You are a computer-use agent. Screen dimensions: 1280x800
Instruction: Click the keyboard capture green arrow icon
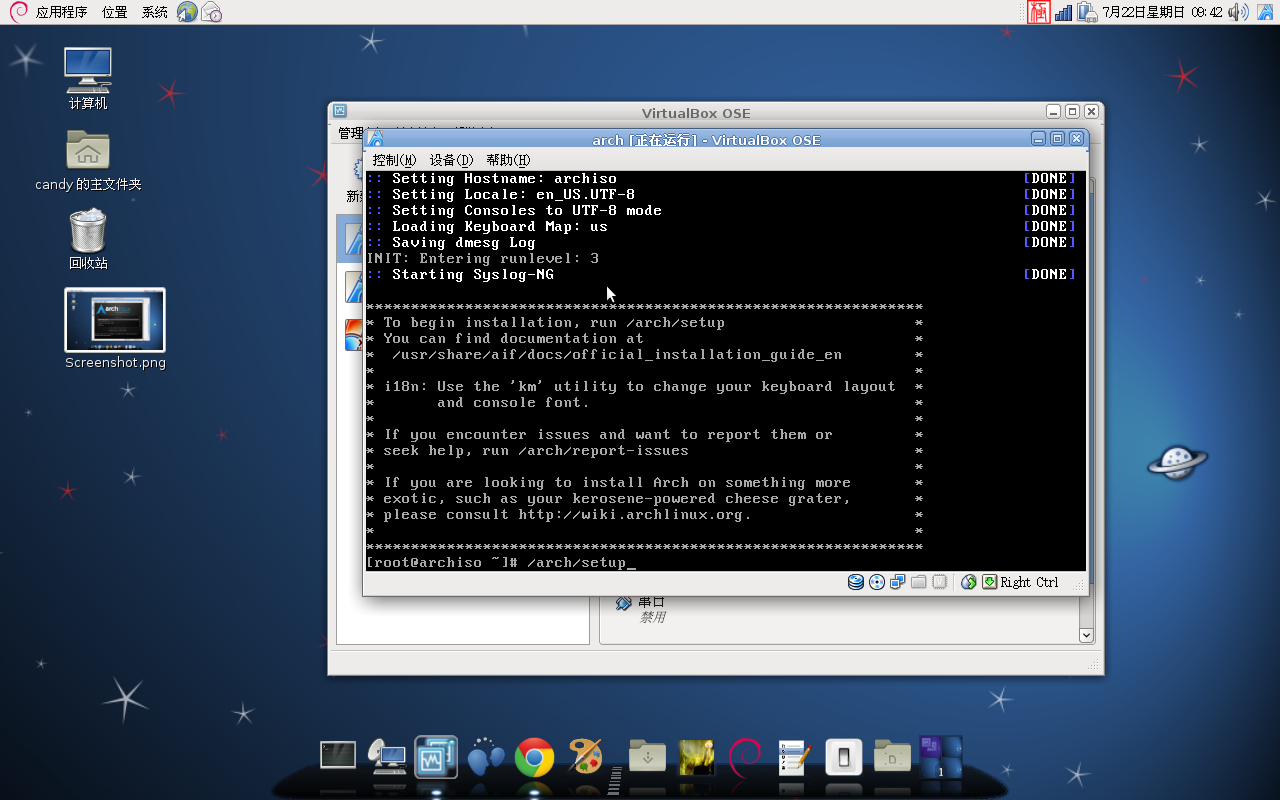point(989,582)
